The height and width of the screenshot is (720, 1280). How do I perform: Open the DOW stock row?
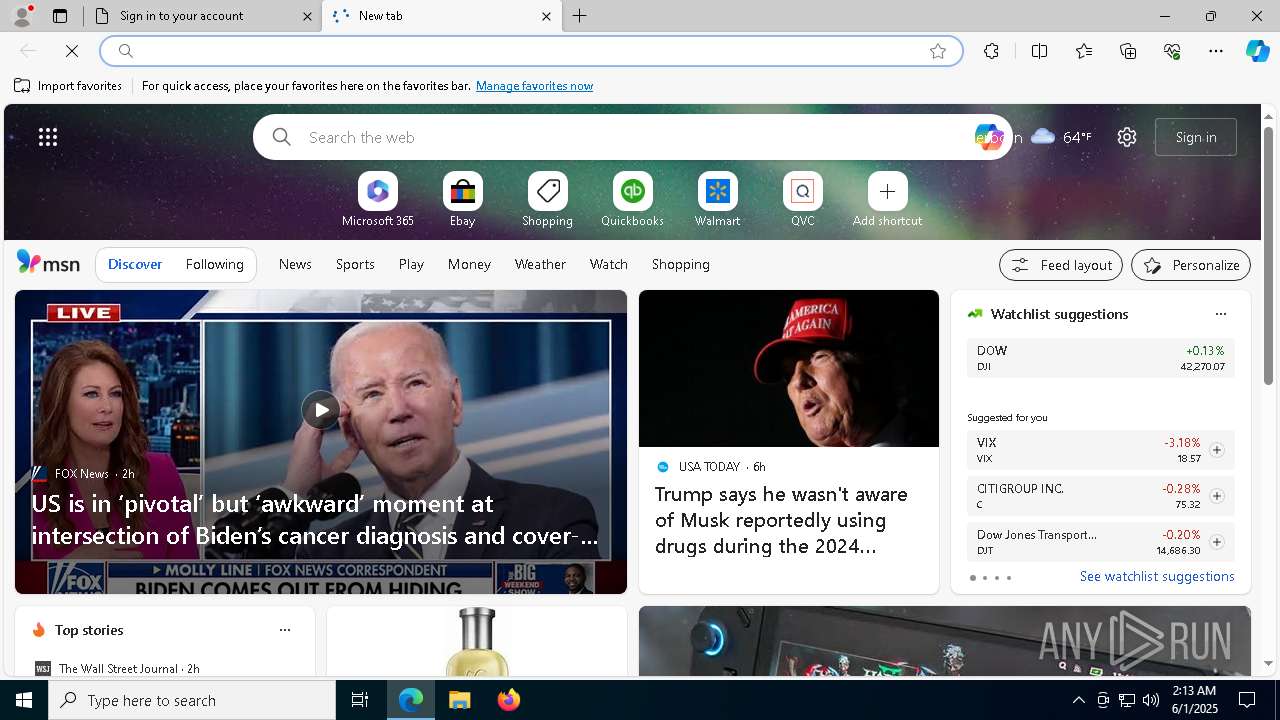(x=1100, y=358)
